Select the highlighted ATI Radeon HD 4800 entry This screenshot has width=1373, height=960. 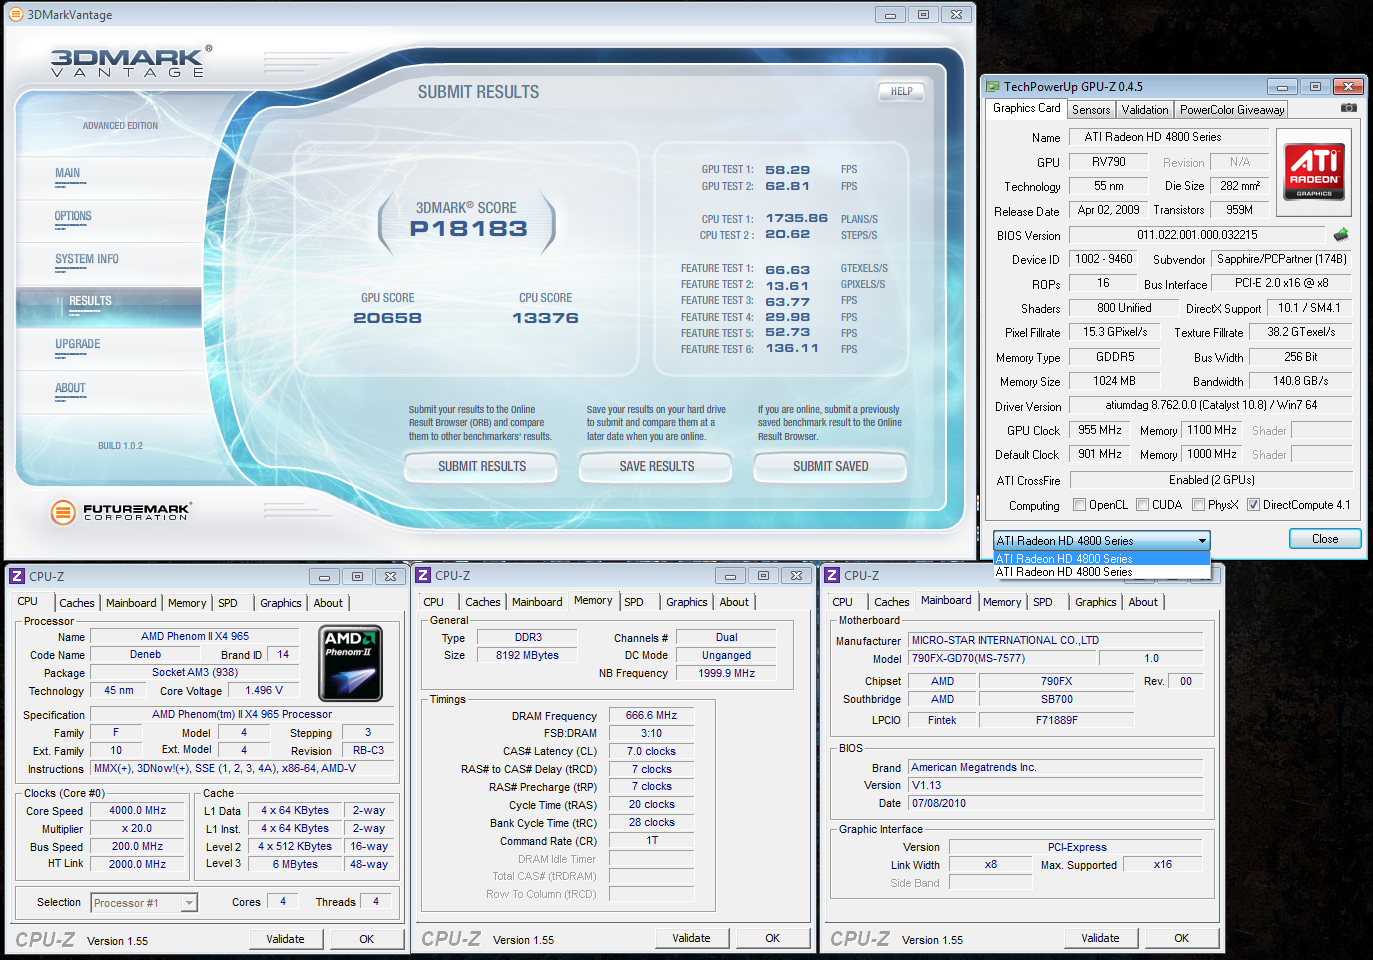point(1101,559)
